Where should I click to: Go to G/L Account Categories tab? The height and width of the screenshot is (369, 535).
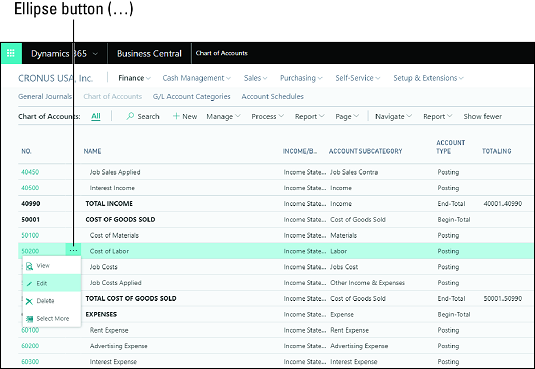click(191, 97)
